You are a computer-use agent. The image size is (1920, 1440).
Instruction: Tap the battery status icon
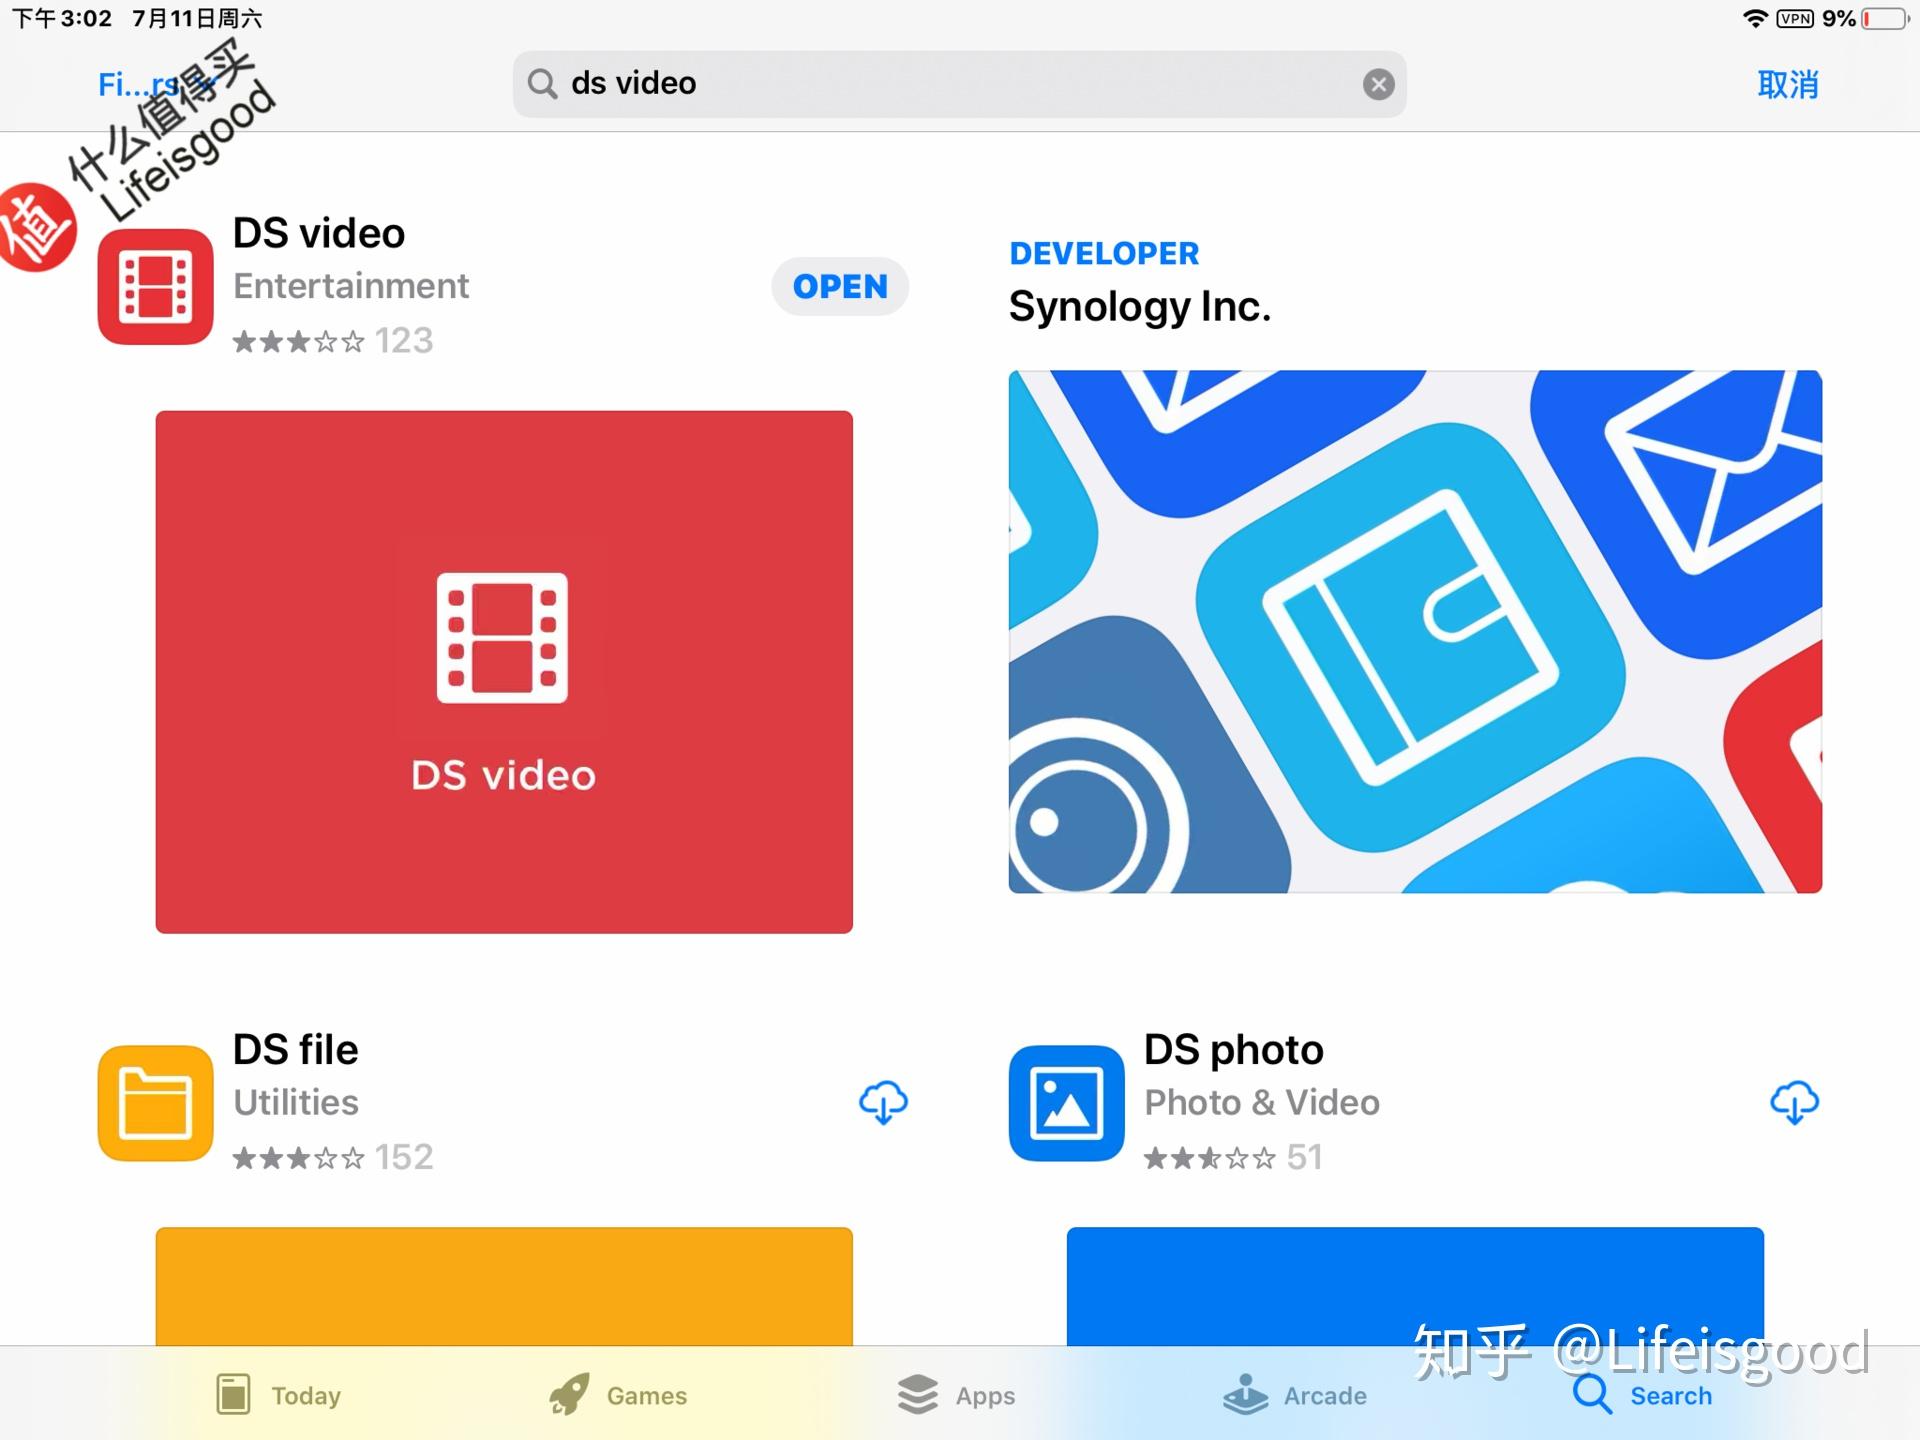click(x=1884, y=18)
